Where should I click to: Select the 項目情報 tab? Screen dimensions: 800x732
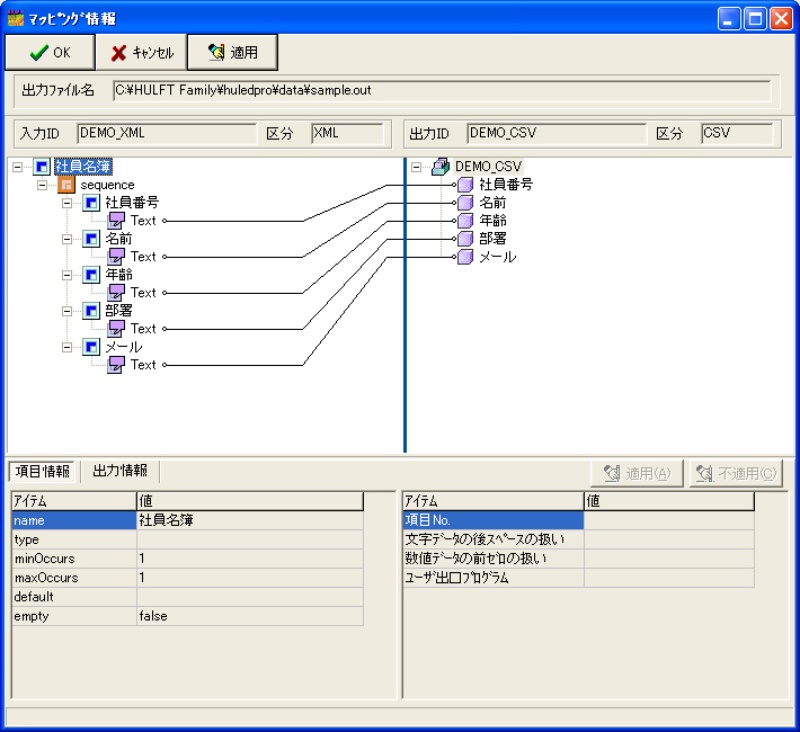click(43, 471)
